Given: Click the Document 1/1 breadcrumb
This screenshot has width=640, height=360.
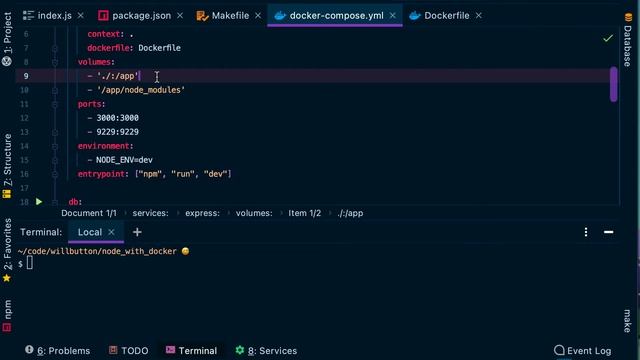Looking at the screenshot, I should click(89, 213).
